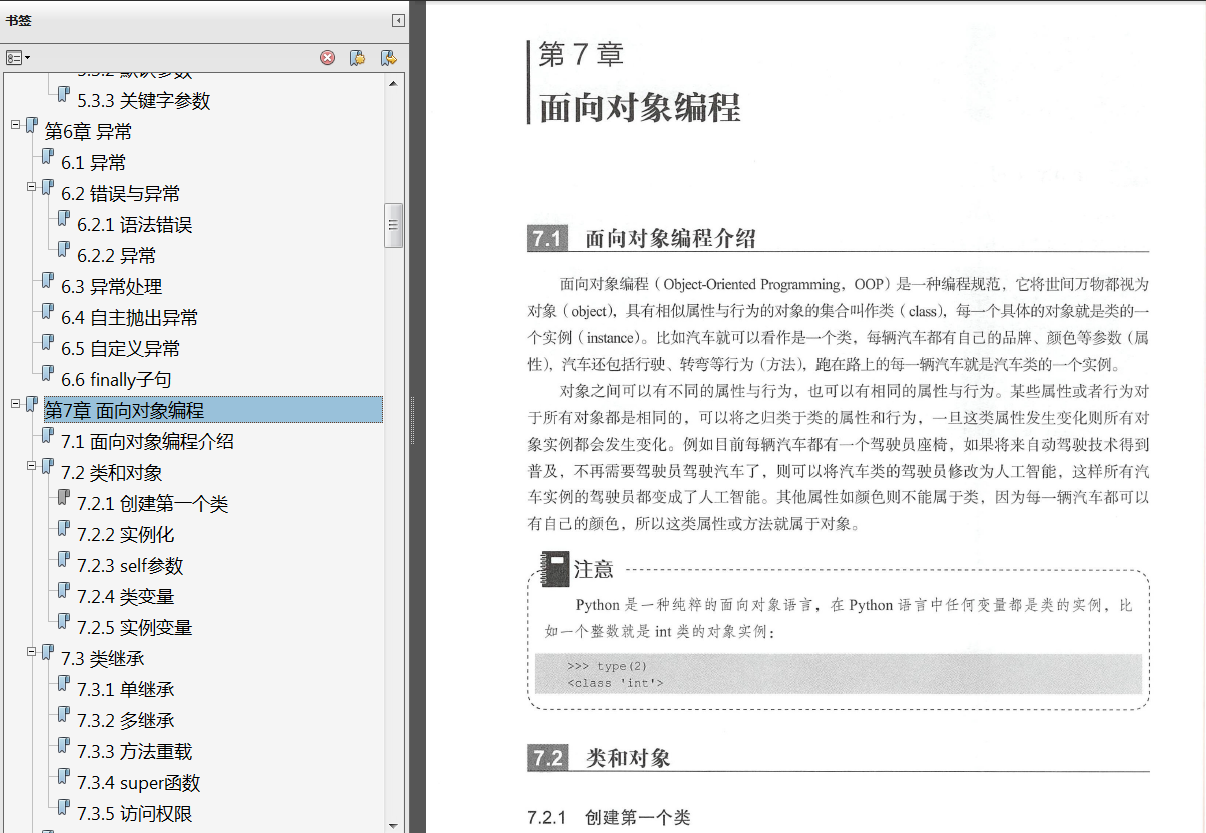Open bookmark 7.3.1 单继承
Viewport: 1206px width, 833px height.
pos(125,690)
